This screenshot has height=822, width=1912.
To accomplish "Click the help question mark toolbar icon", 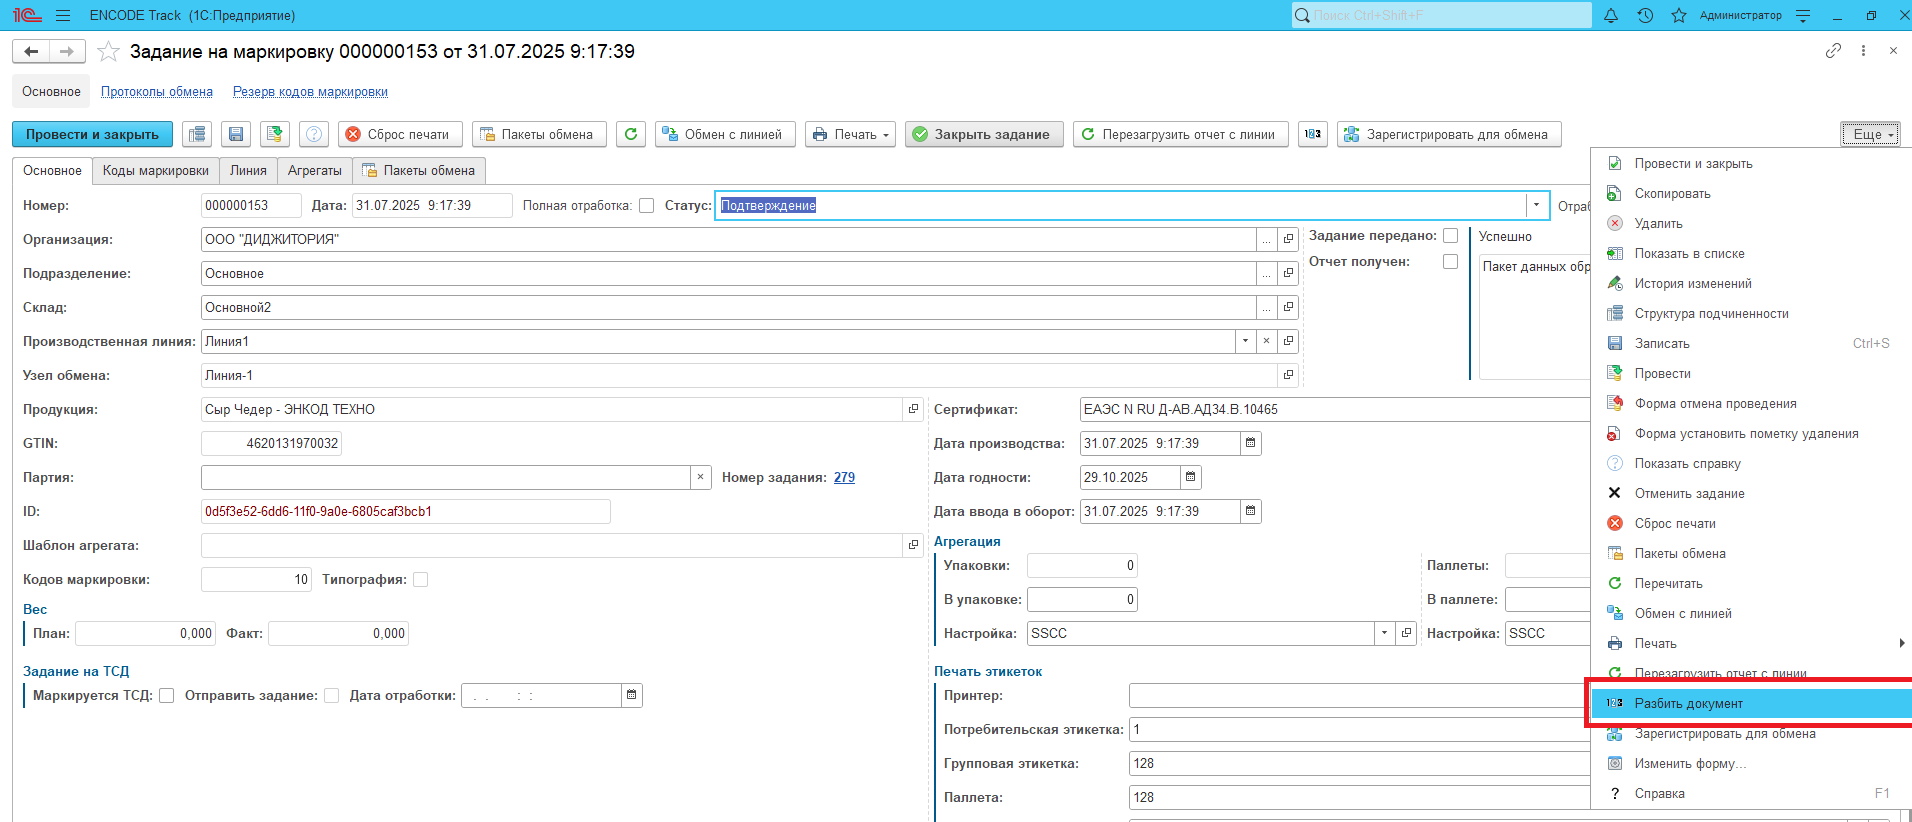I will [314, 134].
